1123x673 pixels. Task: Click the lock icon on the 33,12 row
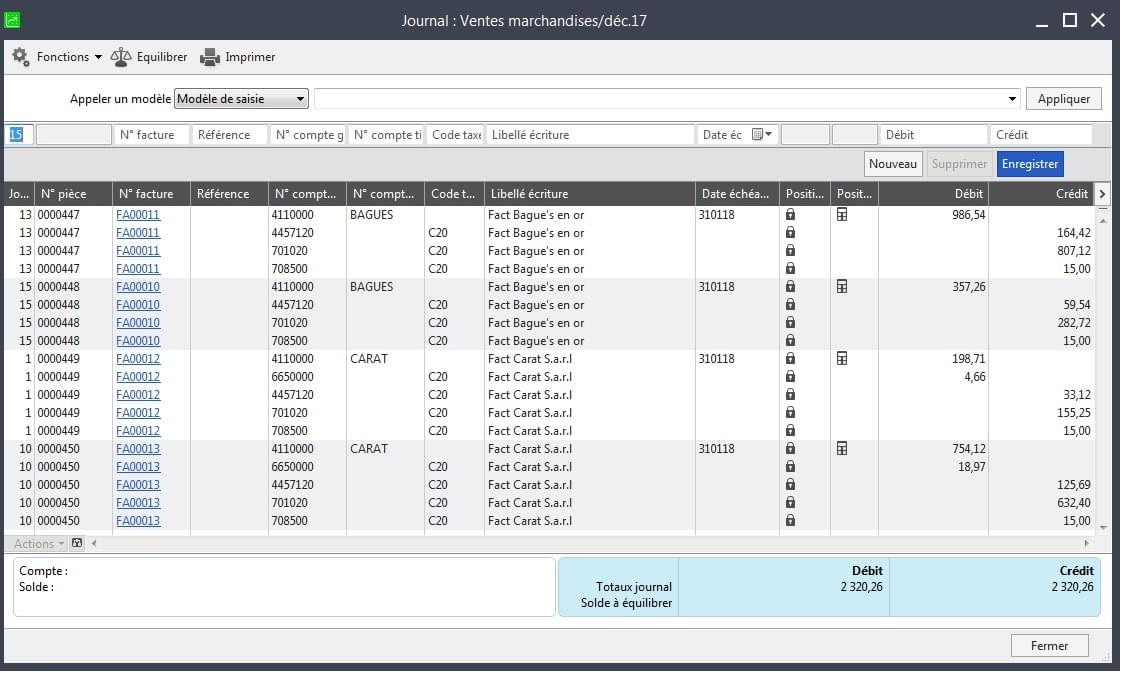[790, 394]
